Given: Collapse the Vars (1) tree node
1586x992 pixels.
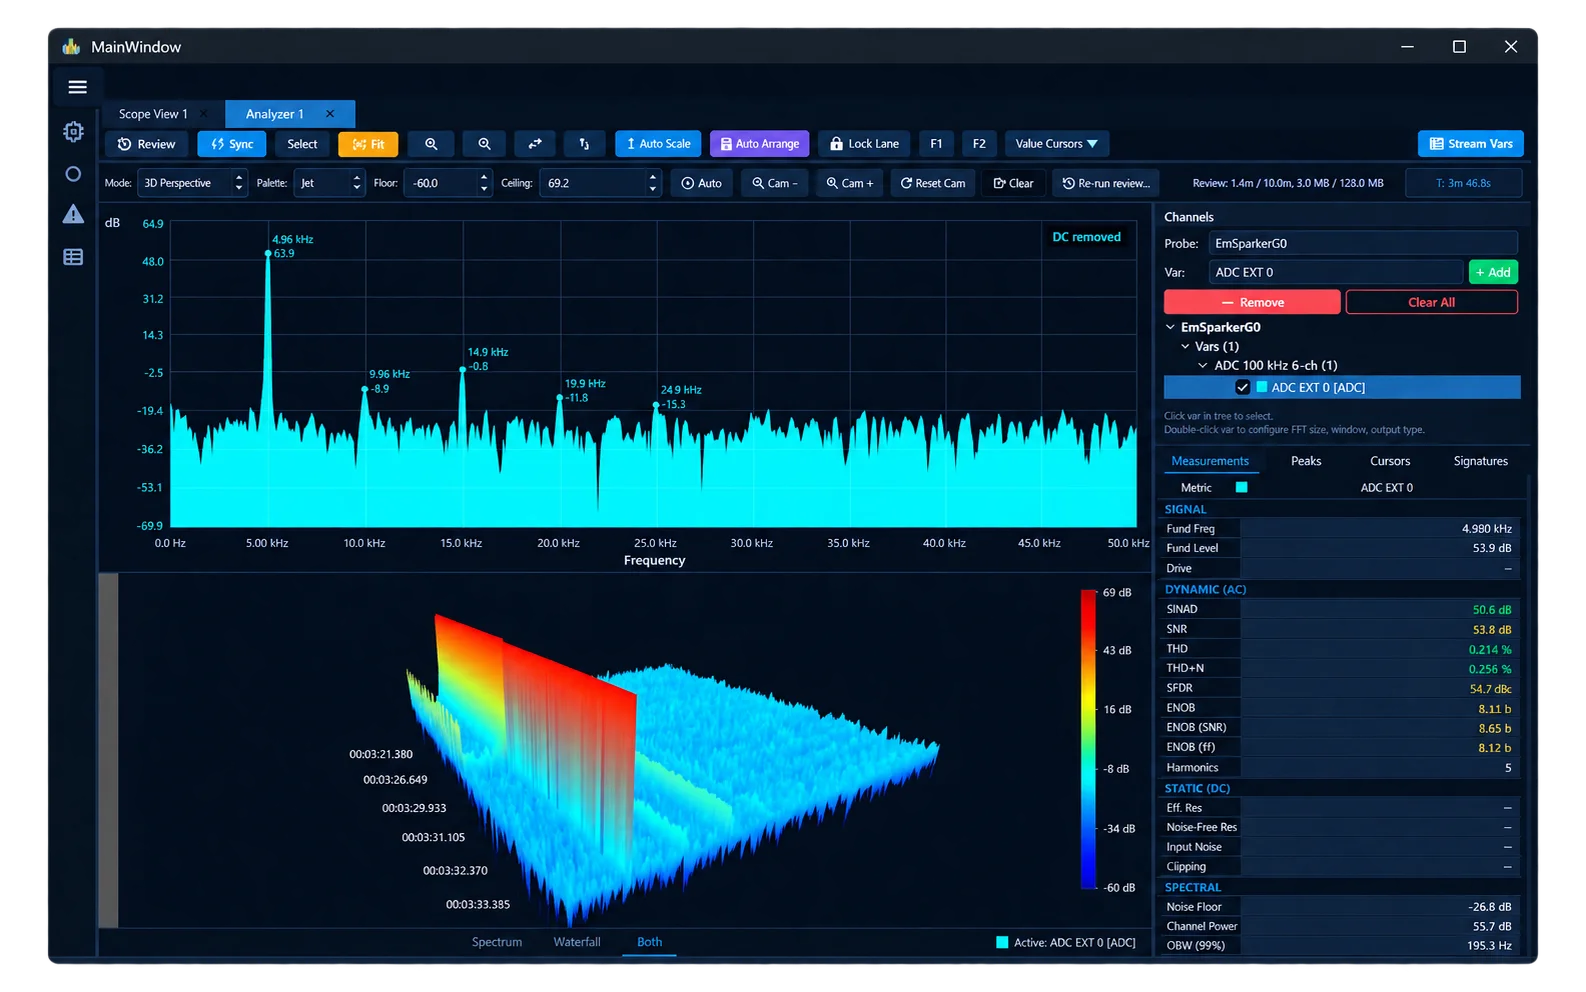Looking at the screenshot, I should tap(1185, 346).
